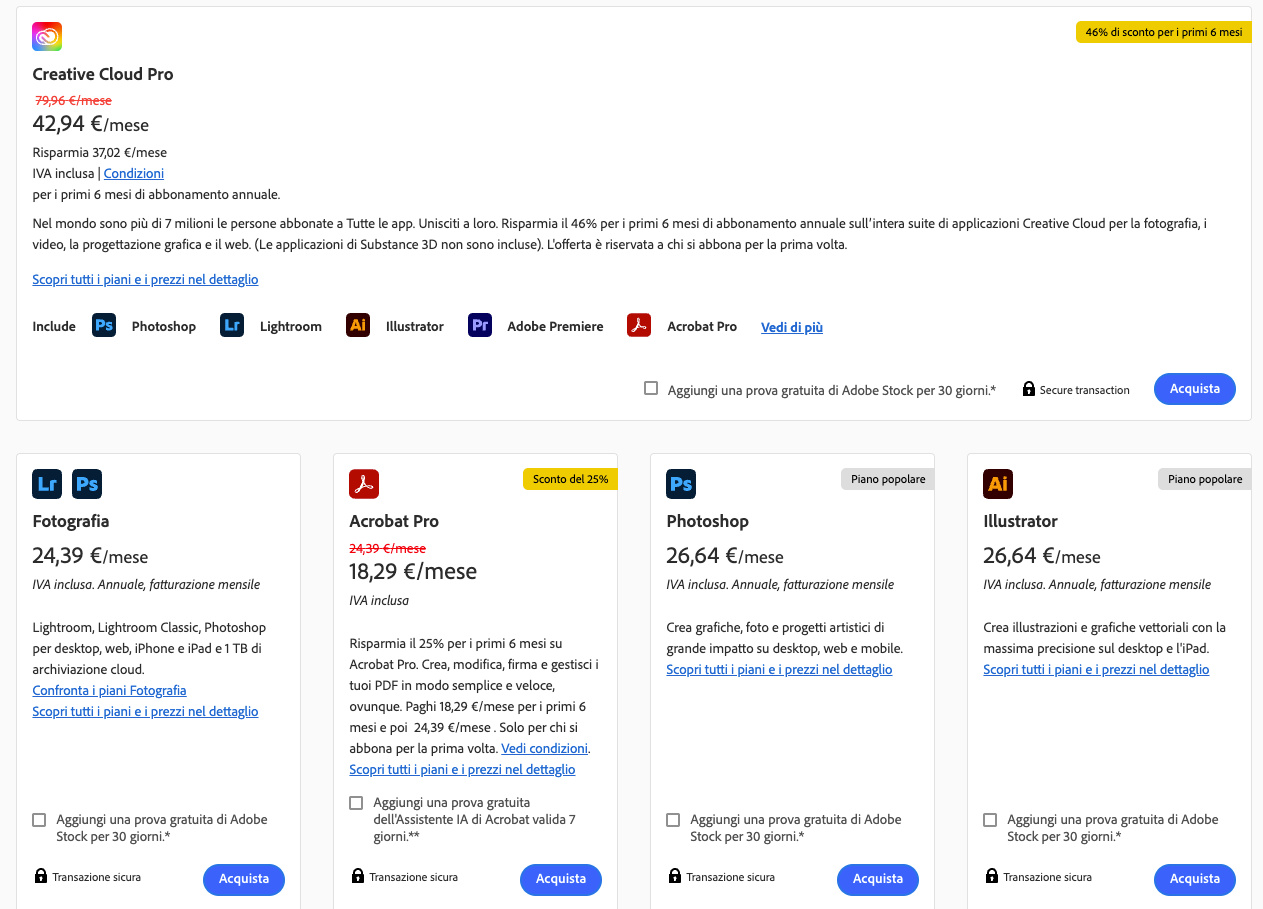Expand the 'Vedi di più' apps list
This screenshot has height=909, width=1263.
[x=791, y=327]
